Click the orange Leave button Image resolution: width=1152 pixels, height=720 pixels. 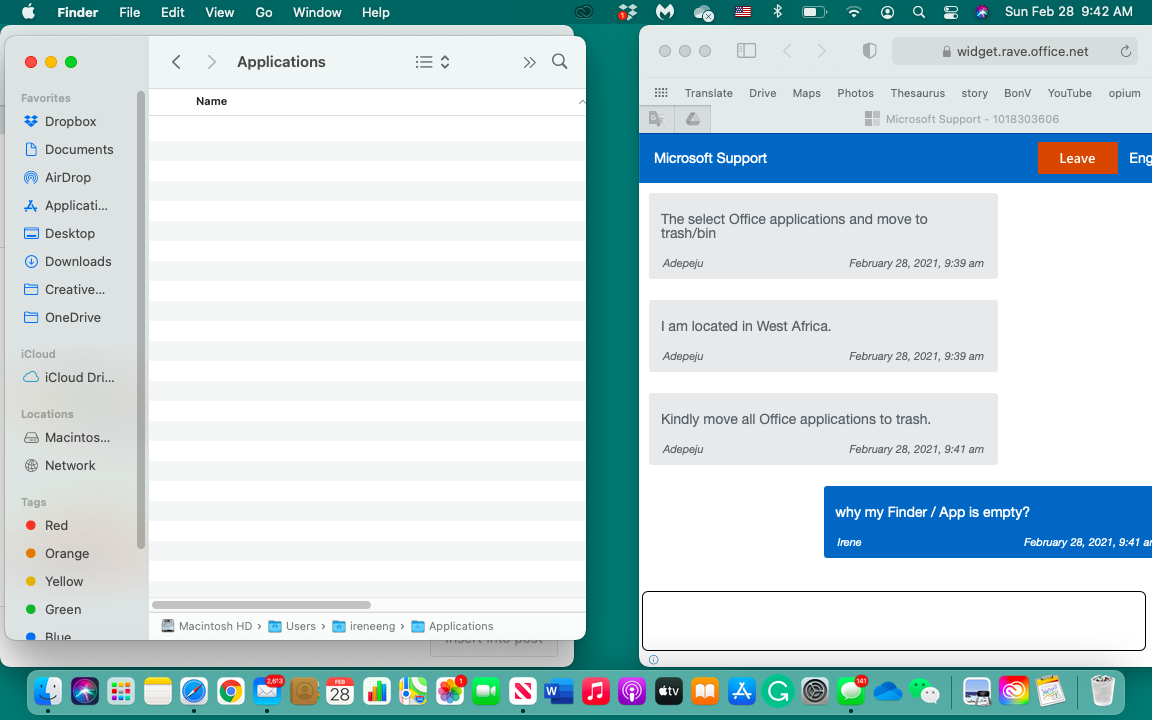point(1077,158)
